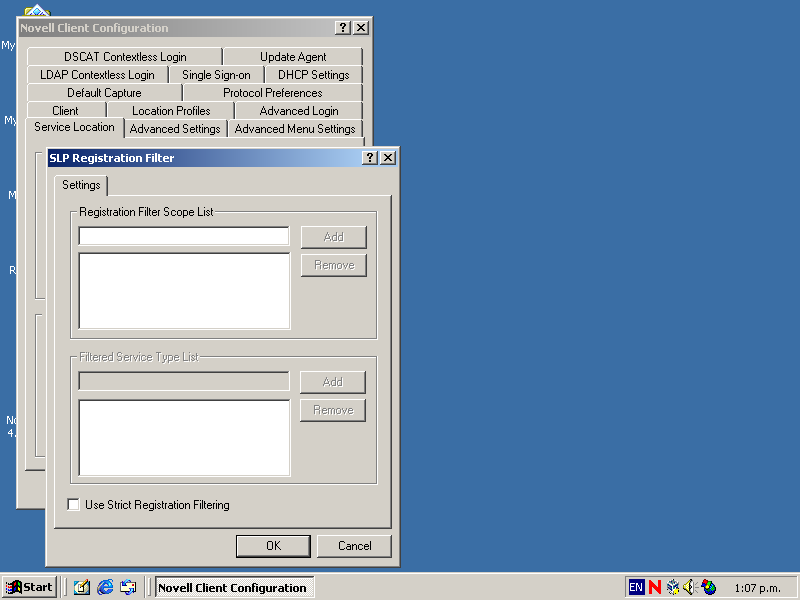Select Novell Client Configuration taskbar button
The width and height of the screenshot is (800, 600).
coord(234,587)
